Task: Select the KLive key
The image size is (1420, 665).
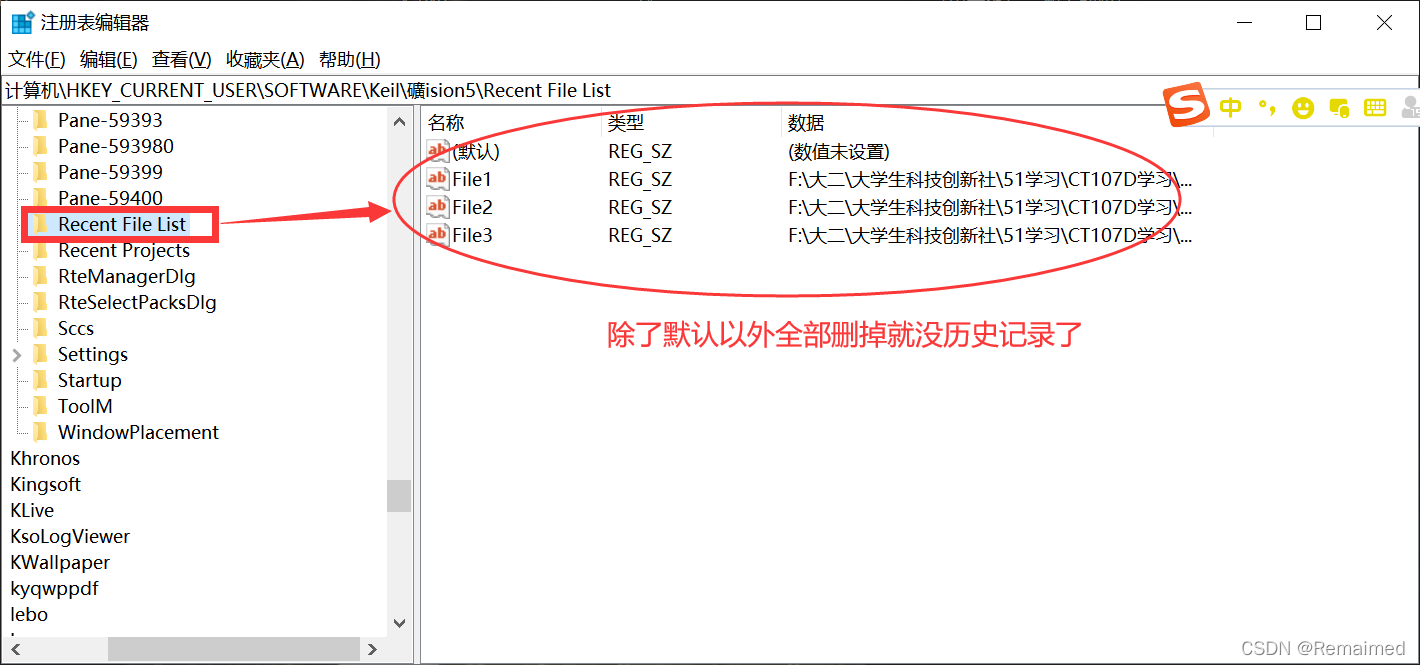Action: 32,510
